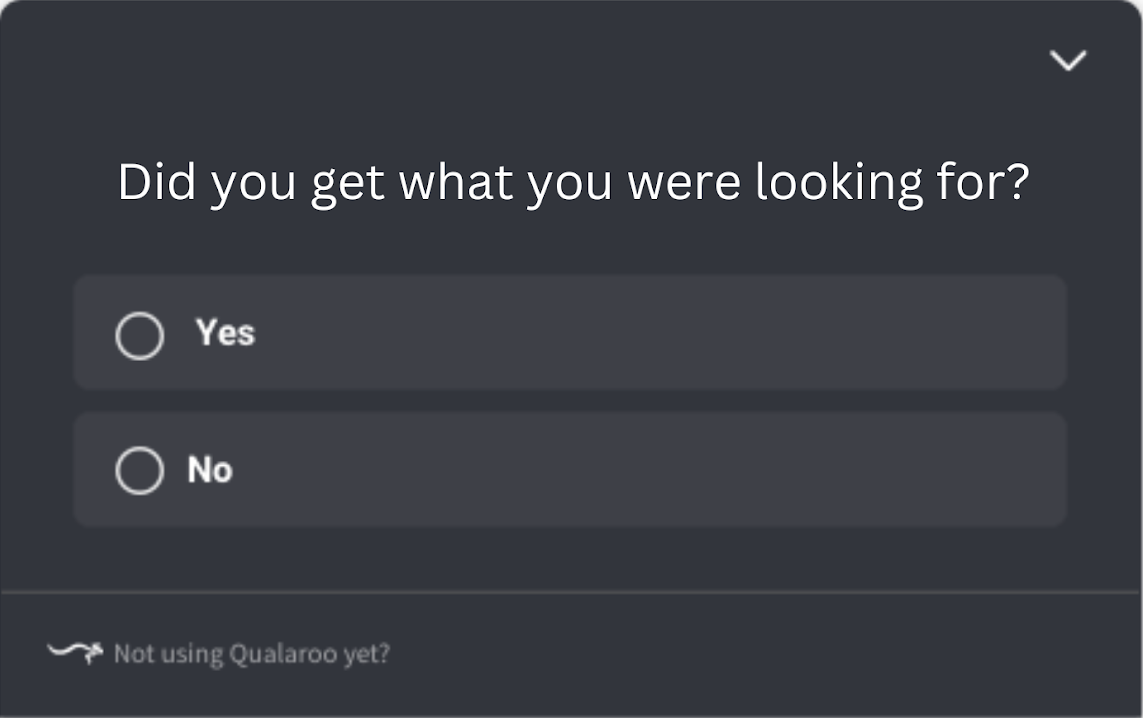The width and height of the screenshot is (1143, 718).
Task: Click the center of the Yes option row
Action: (570, 333)
